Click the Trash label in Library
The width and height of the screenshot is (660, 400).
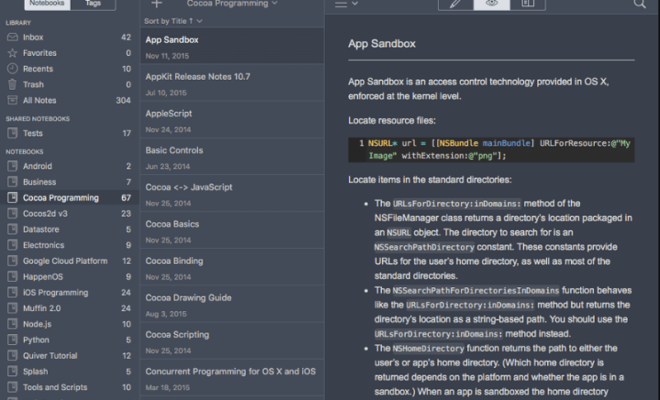33,85
